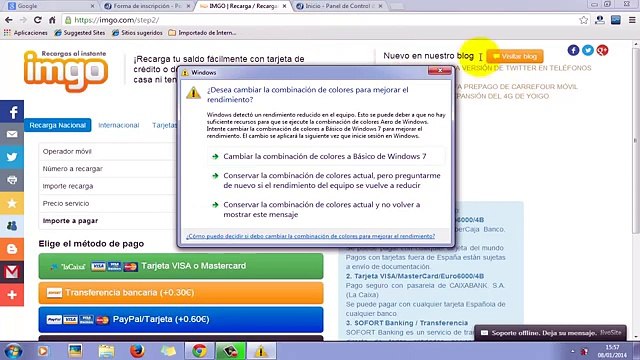Open the browser home page icon
This screenshot has height=360, width=640.
[x=52, y=20]
